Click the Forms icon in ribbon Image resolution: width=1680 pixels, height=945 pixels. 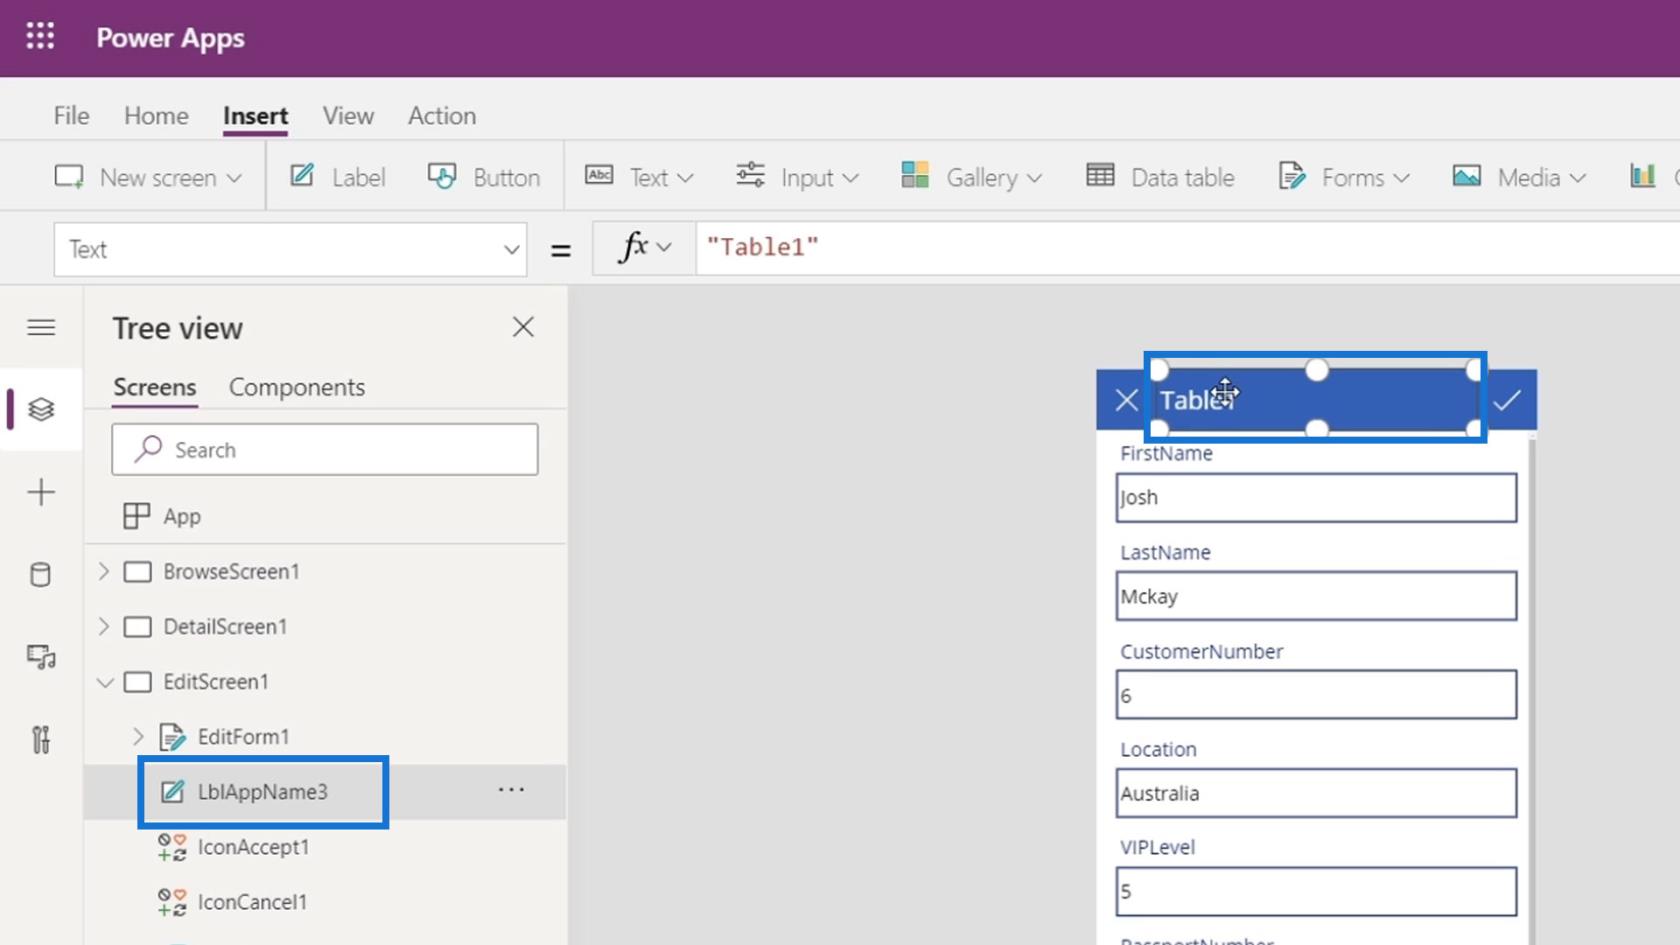pyautogui.click(x=1292, y=177)
